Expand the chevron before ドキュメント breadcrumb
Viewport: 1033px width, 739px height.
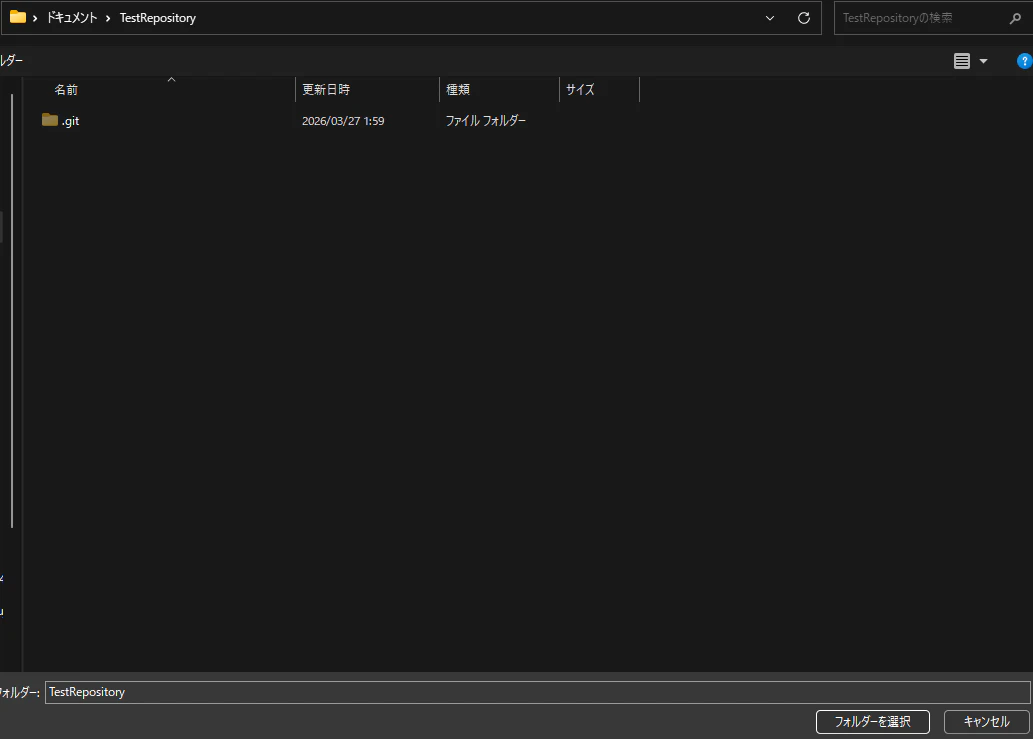[x=35, y=18]
